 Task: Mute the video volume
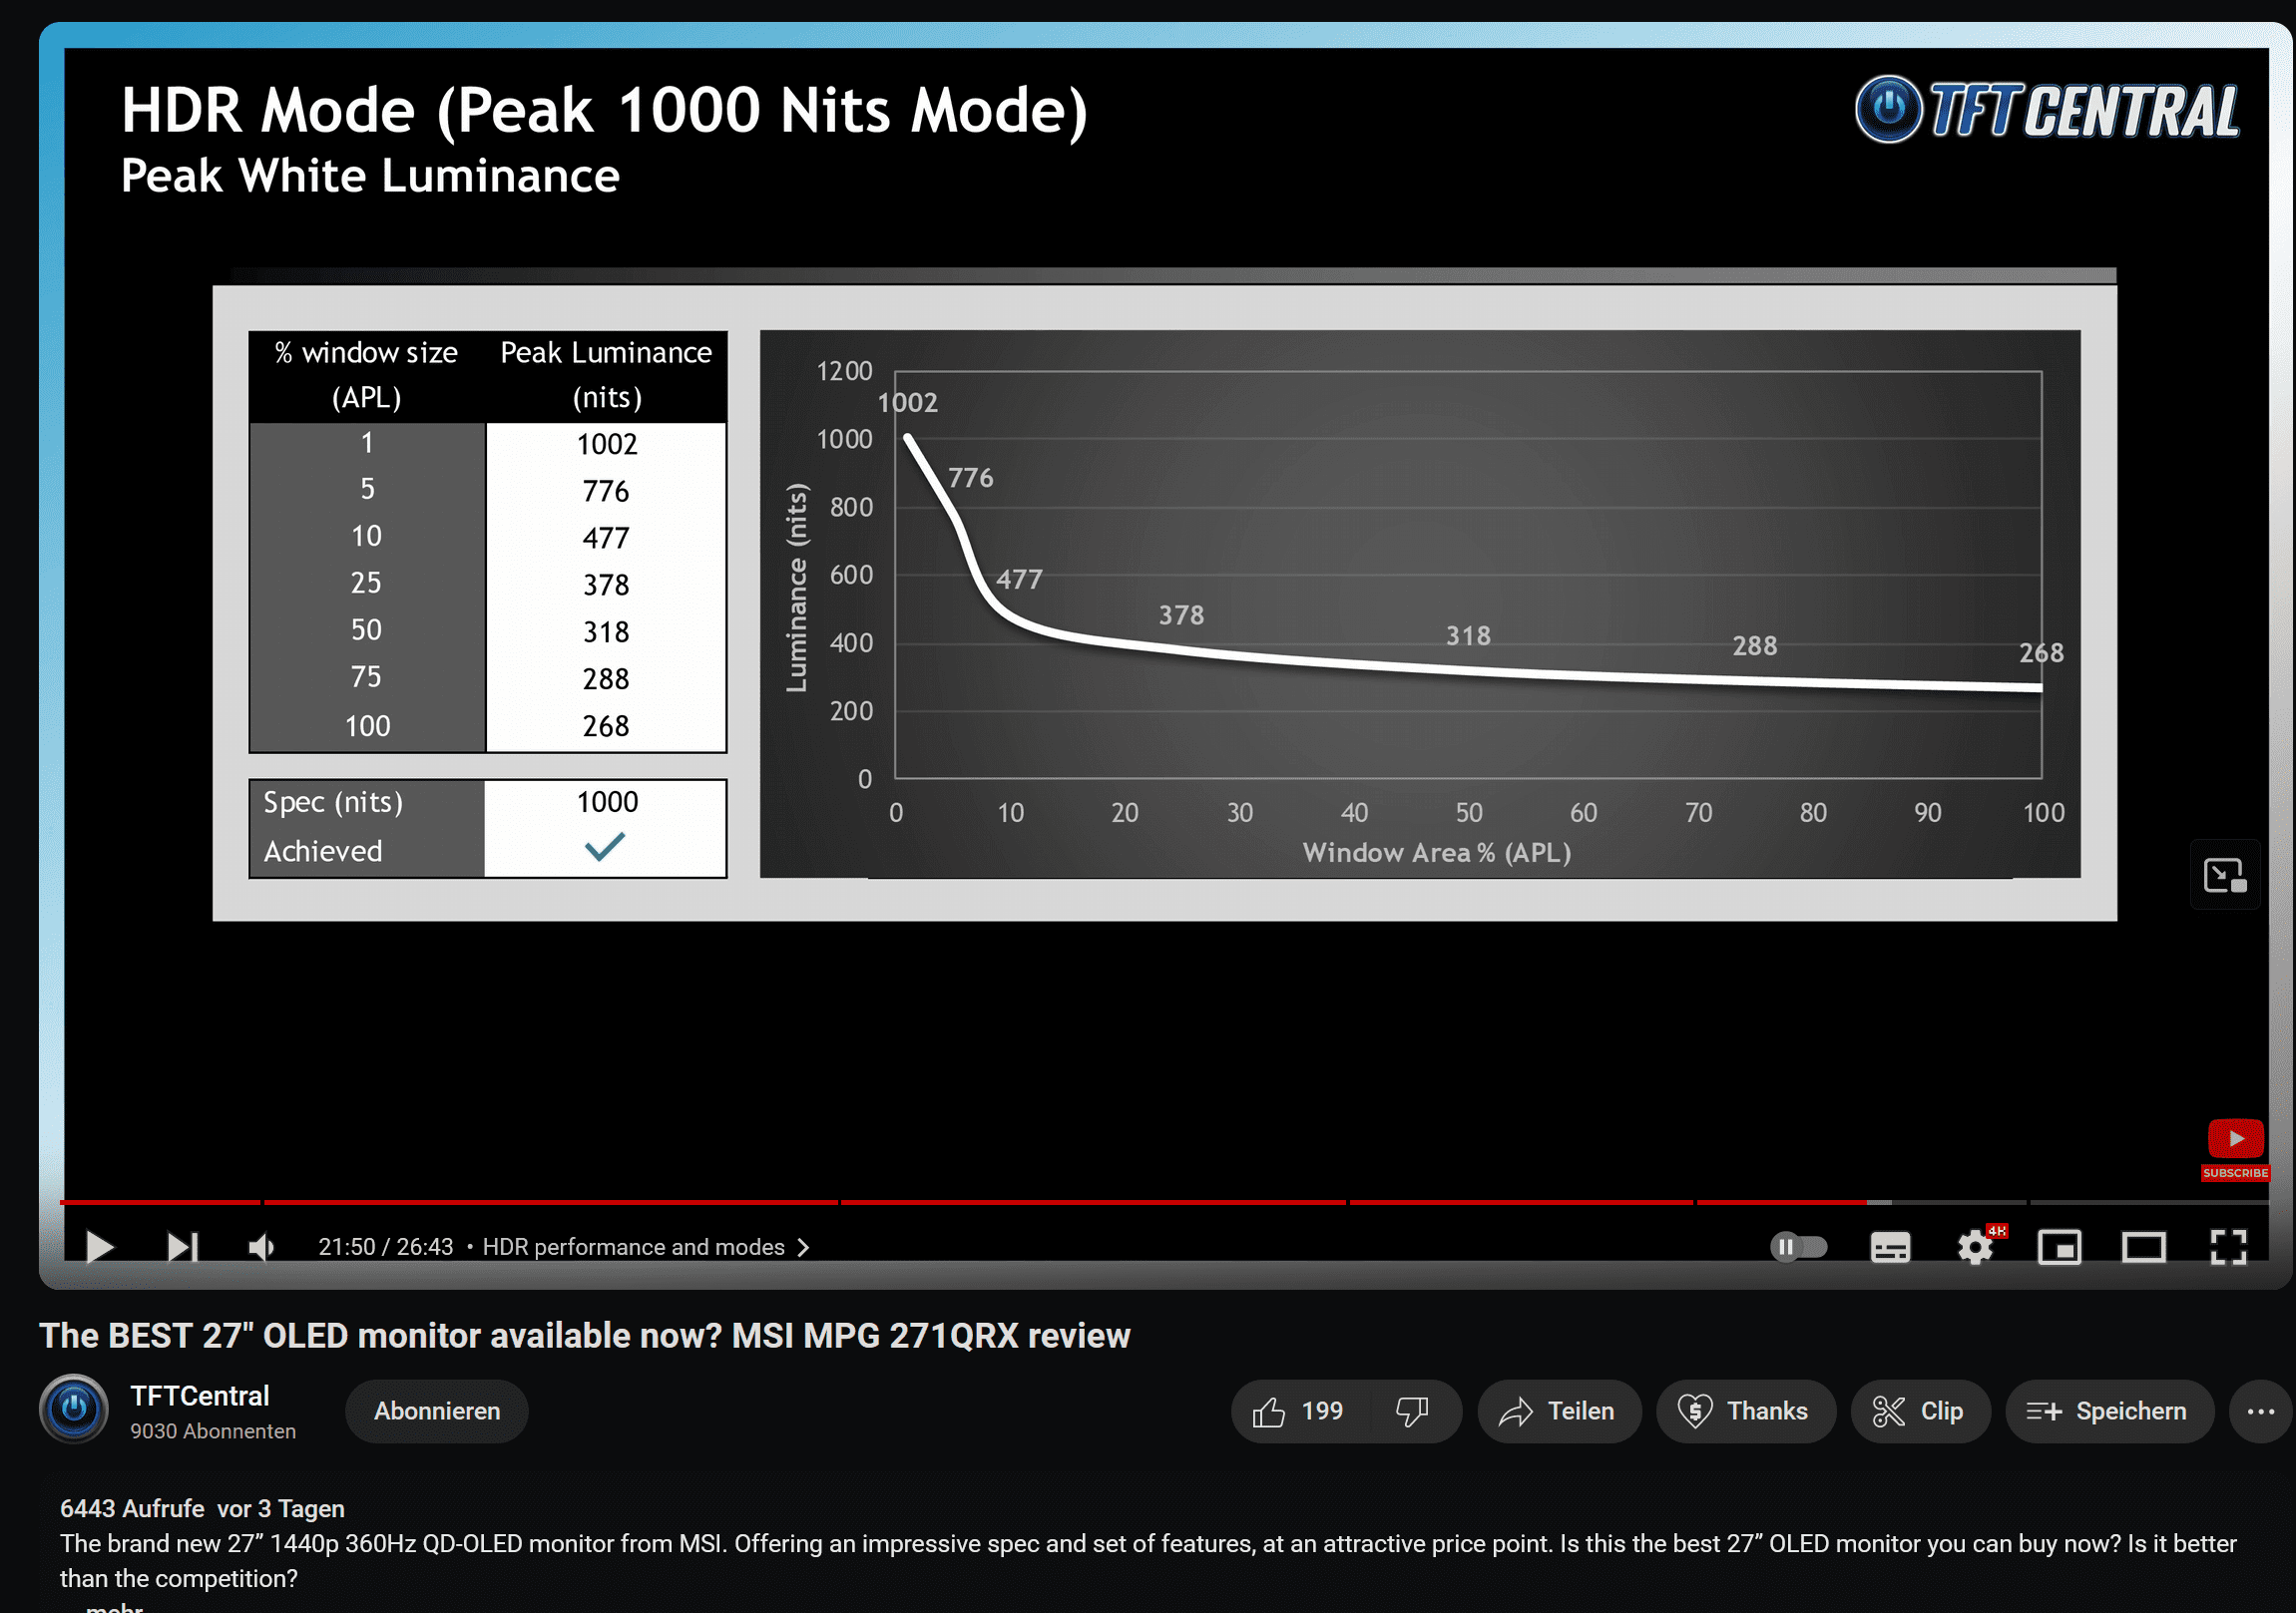[x=261, y=1247]
